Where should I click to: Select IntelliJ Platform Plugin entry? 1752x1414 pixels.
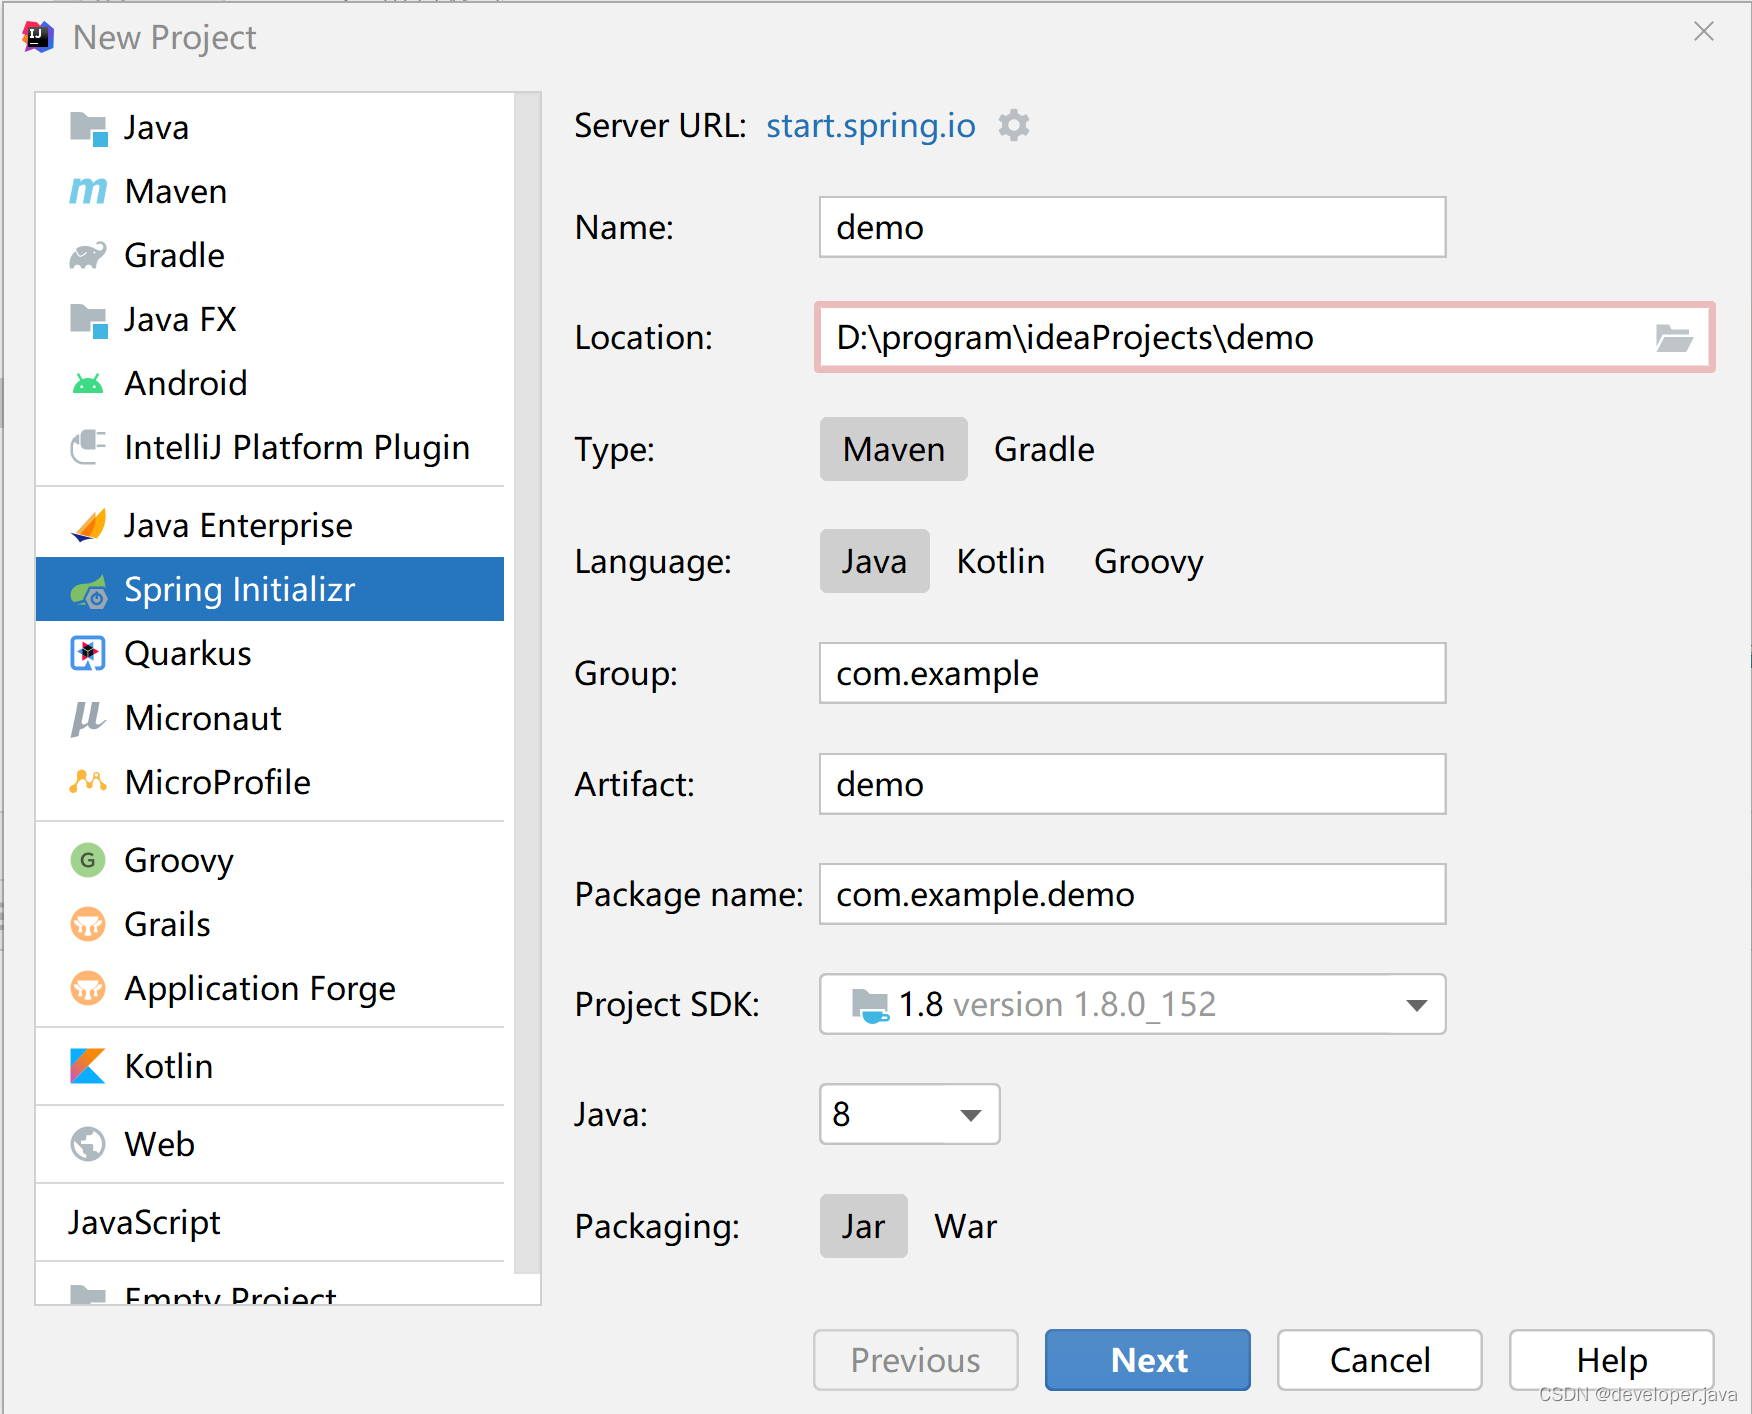tap(270, 447)
